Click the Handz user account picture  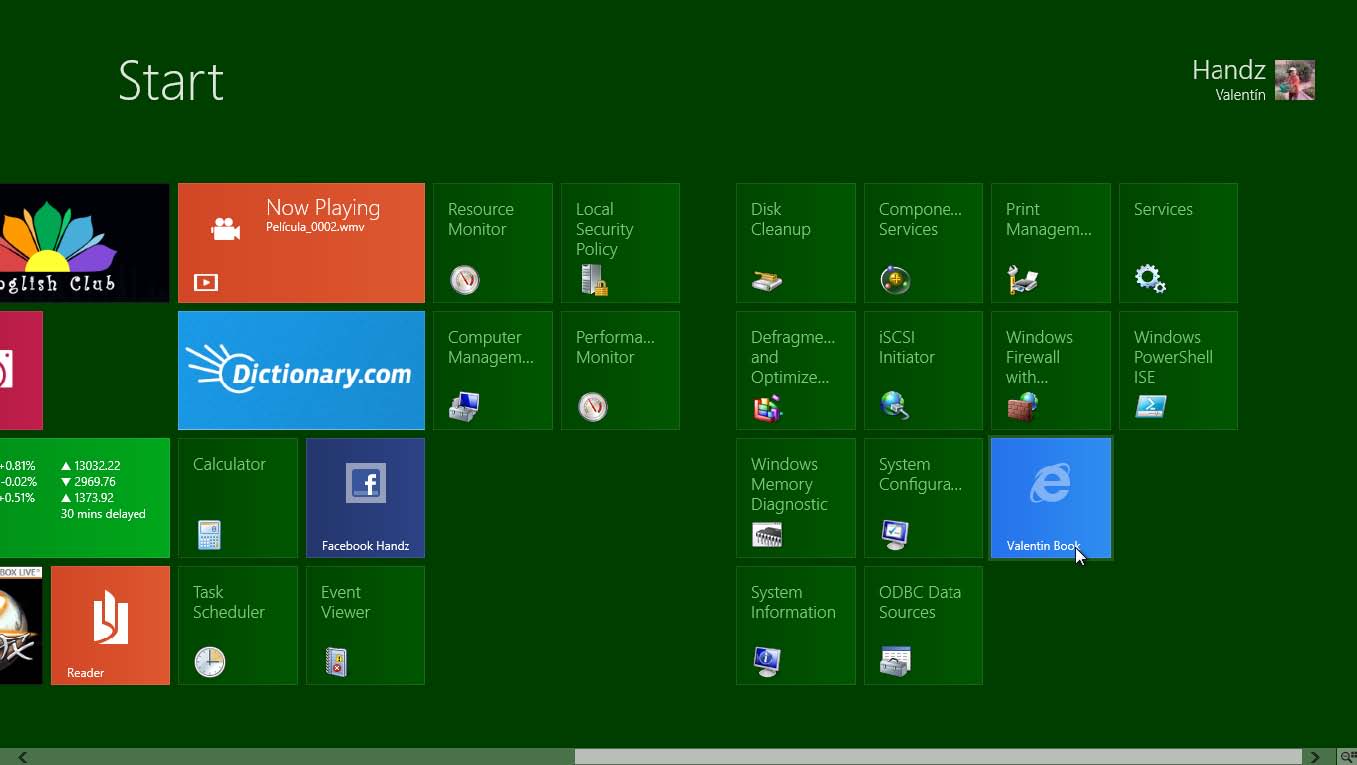[1294, 81]
